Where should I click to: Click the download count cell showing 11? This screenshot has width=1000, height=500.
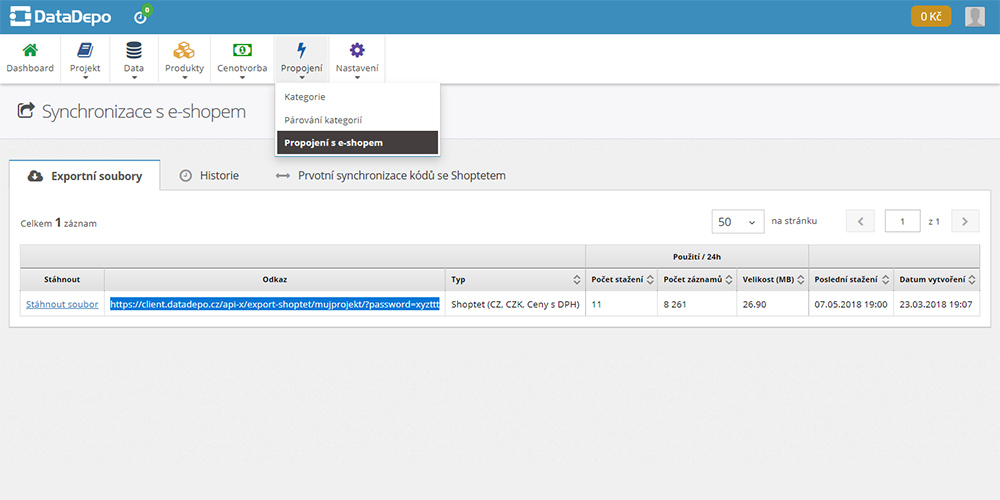pos(622,304)
